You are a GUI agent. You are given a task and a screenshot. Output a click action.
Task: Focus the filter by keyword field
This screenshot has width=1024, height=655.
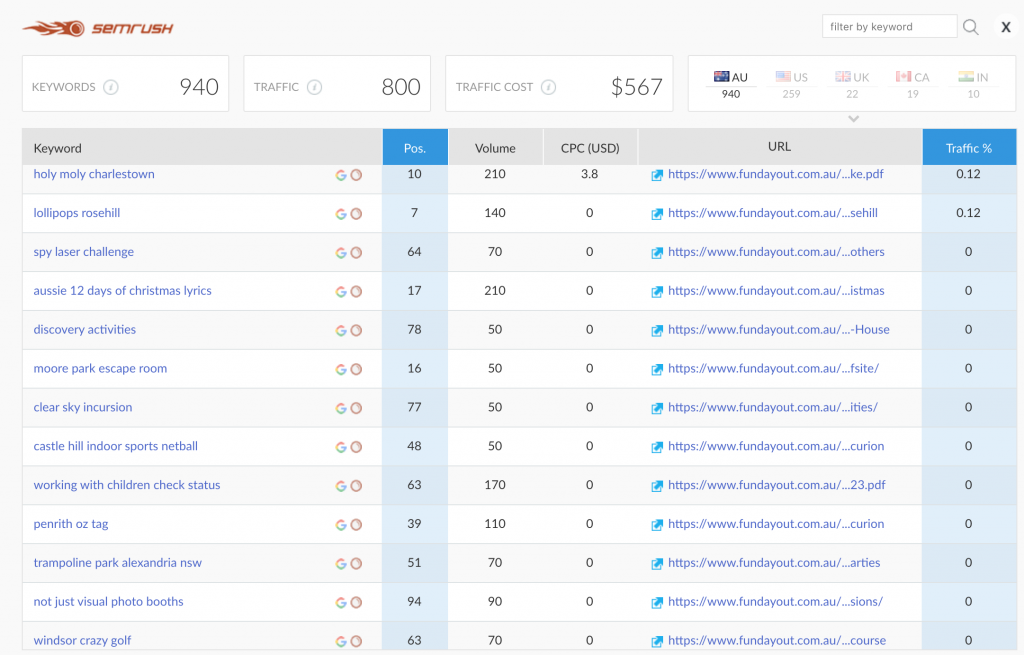tap(889, 27)
